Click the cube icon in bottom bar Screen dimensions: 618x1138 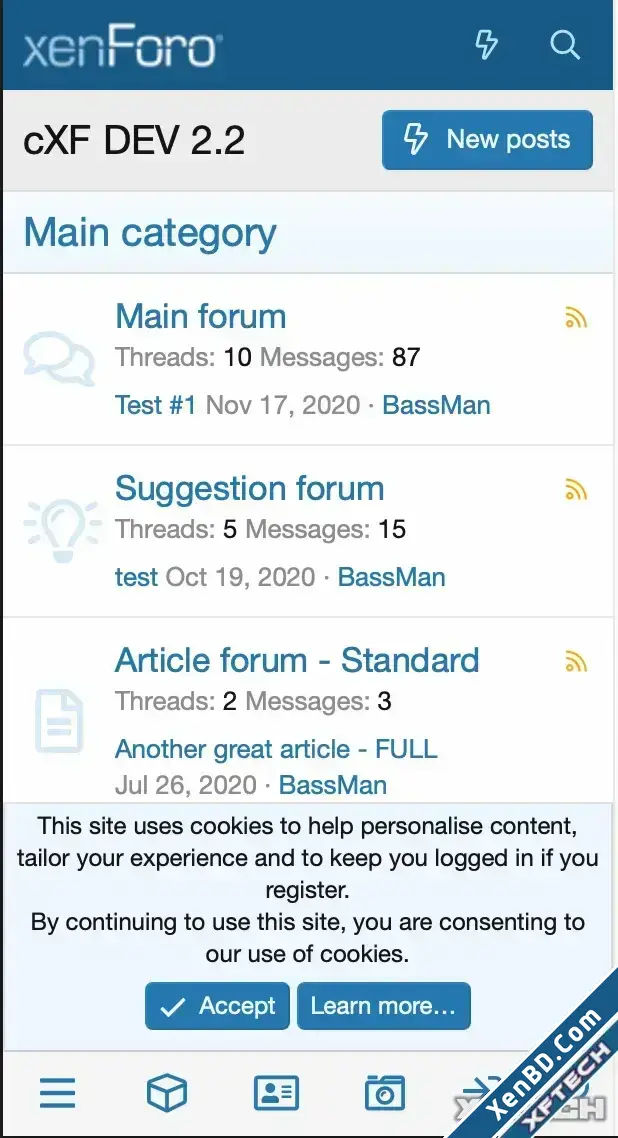tap(167, 1092)
